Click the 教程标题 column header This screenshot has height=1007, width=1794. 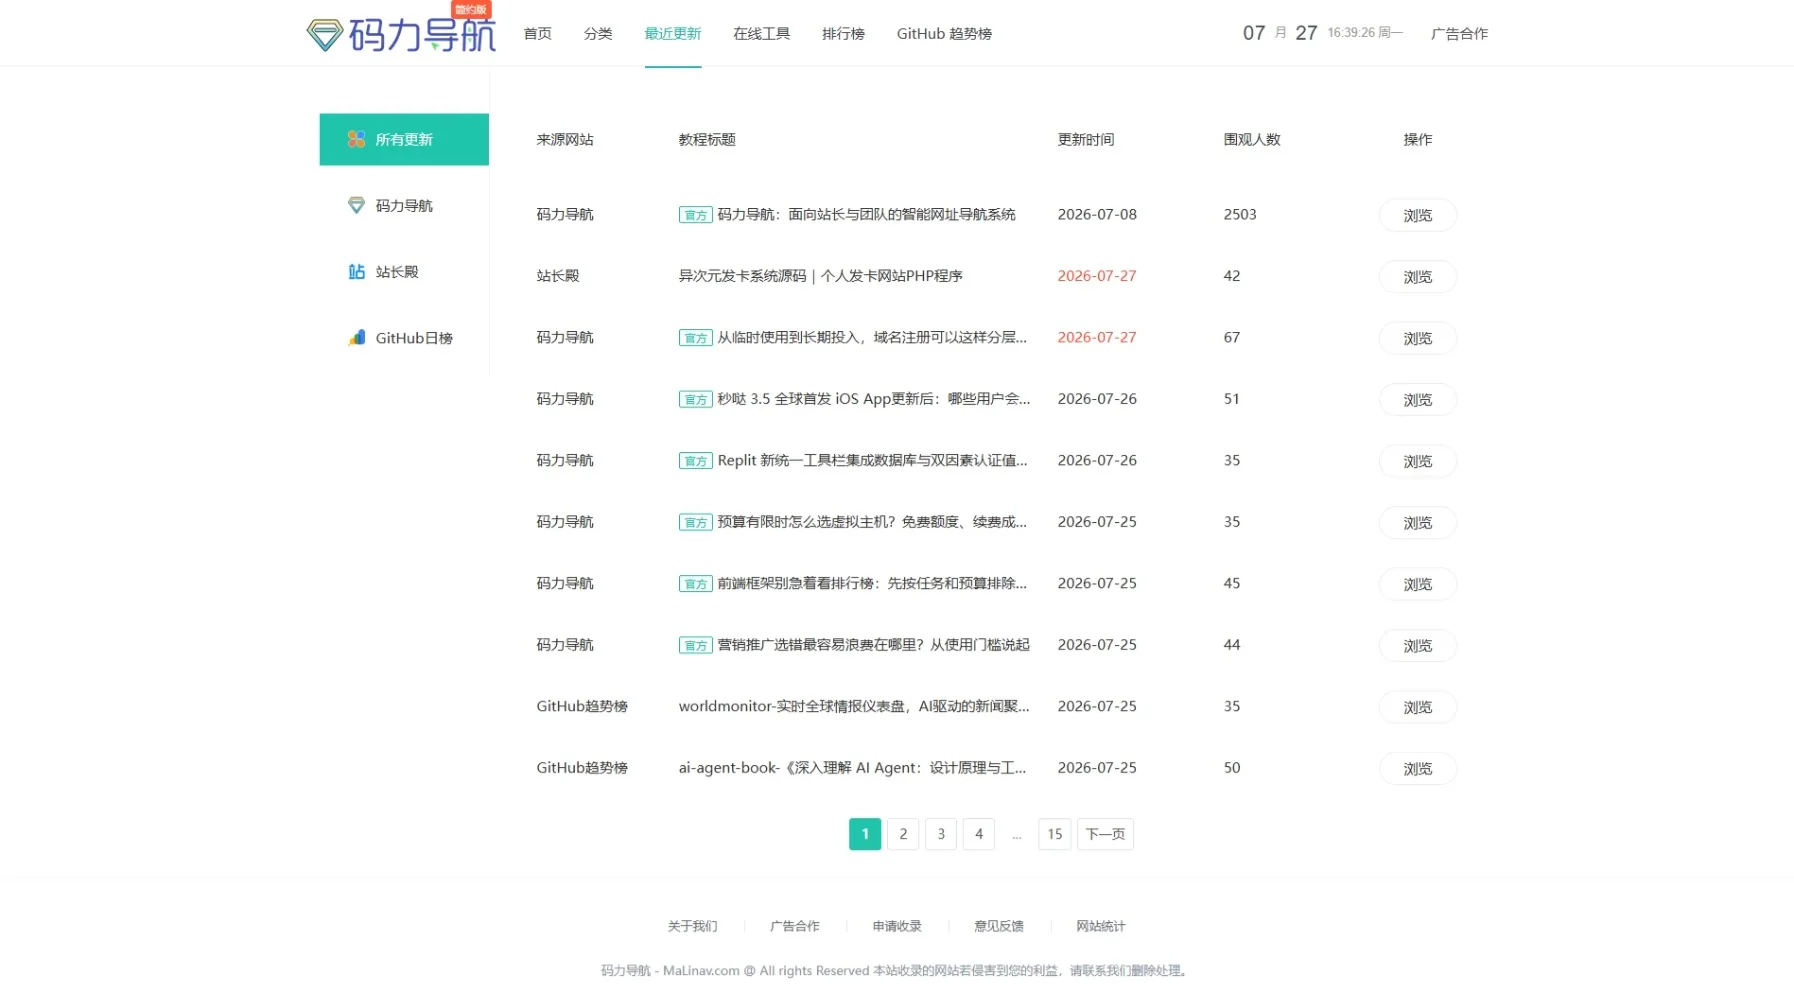click(707, 139)
